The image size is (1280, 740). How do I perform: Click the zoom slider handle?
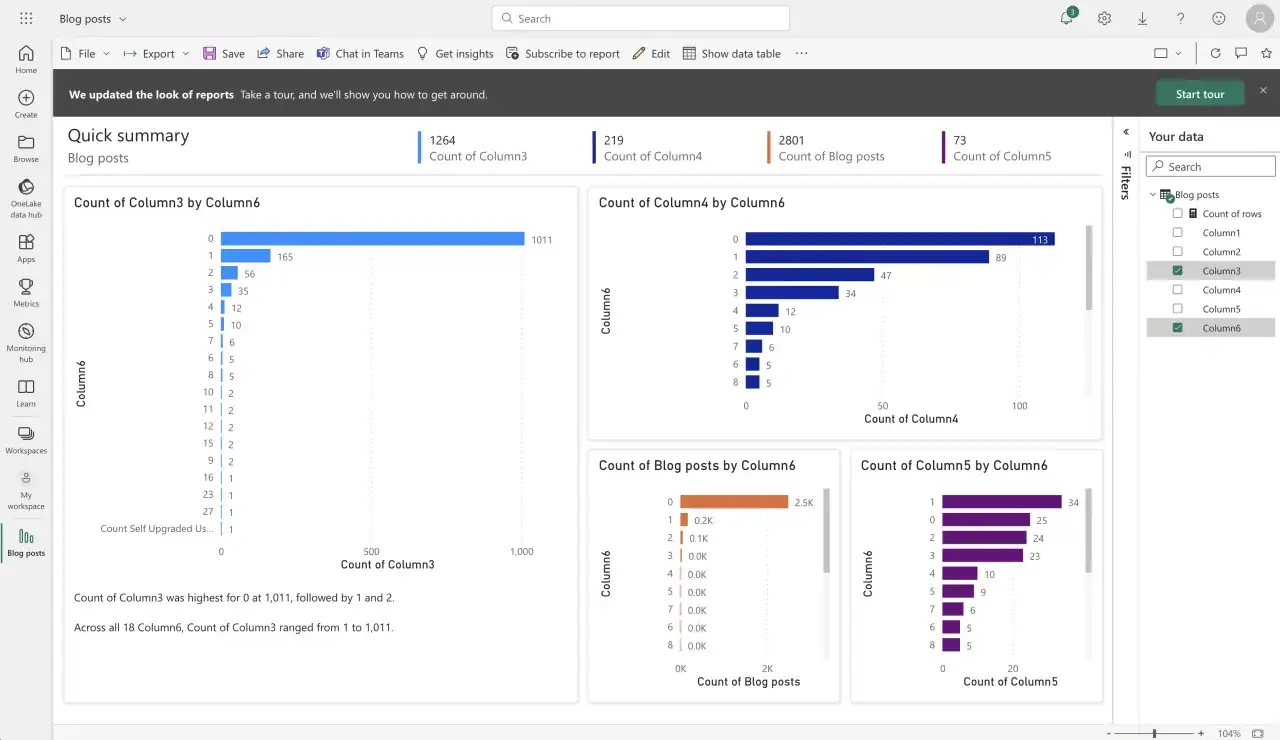[1154, 733]
